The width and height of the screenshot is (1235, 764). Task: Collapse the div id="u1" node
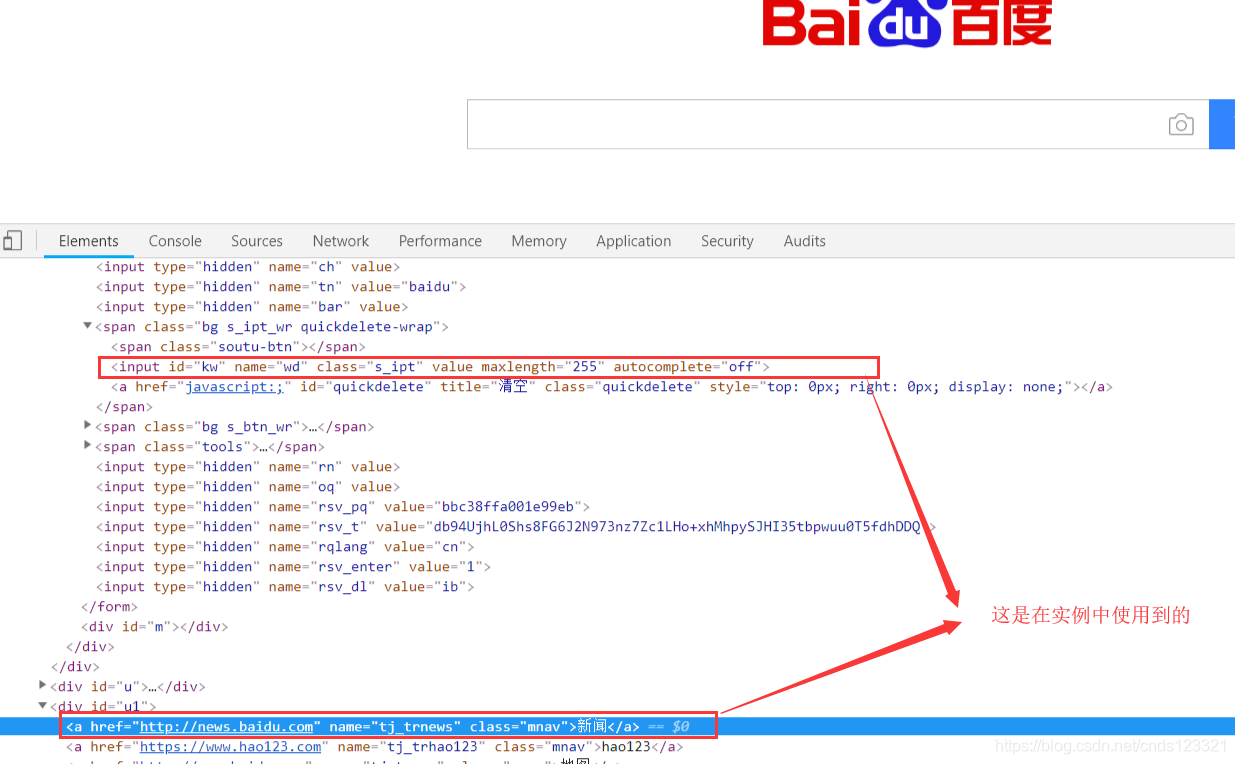point(42,706)
